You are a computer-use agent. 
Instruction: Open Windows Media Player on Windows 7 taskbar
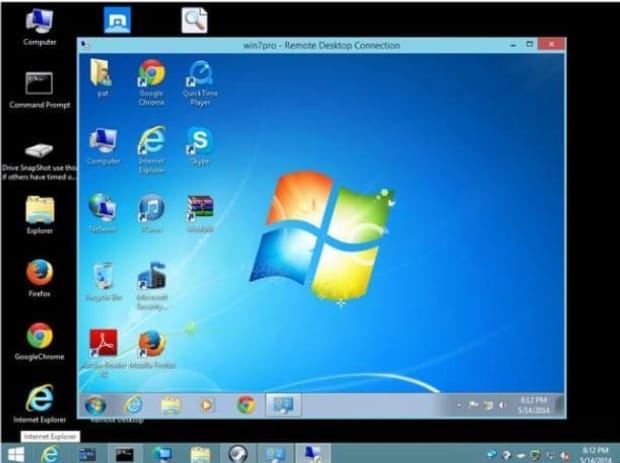tap(207, 405)
